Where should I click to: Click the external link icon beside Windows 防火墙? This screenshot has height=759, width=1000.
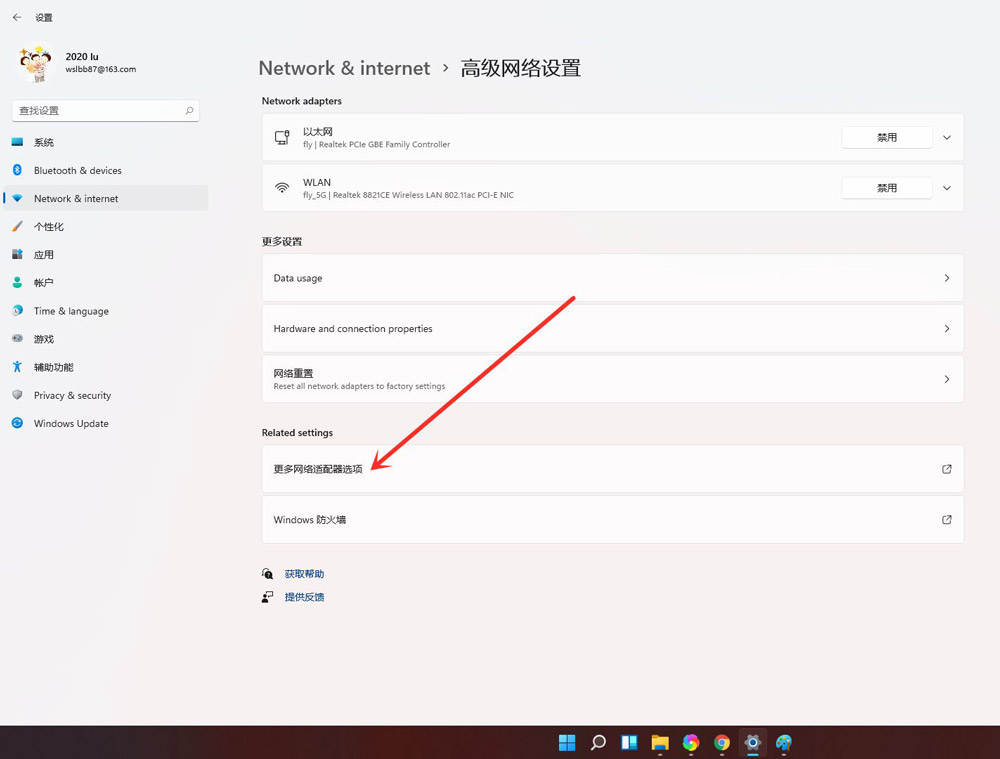946,519
